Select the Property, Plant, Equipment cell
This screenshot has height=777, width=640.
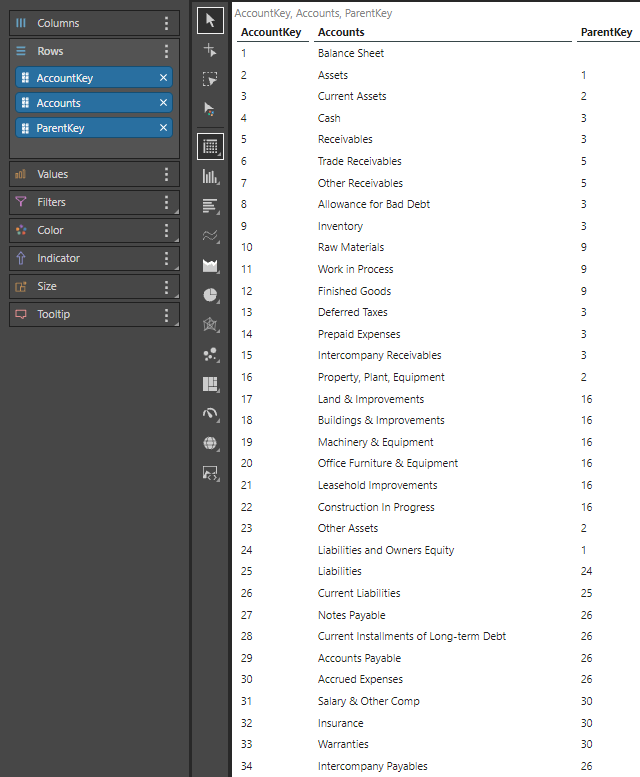click(x=381, y=377)
